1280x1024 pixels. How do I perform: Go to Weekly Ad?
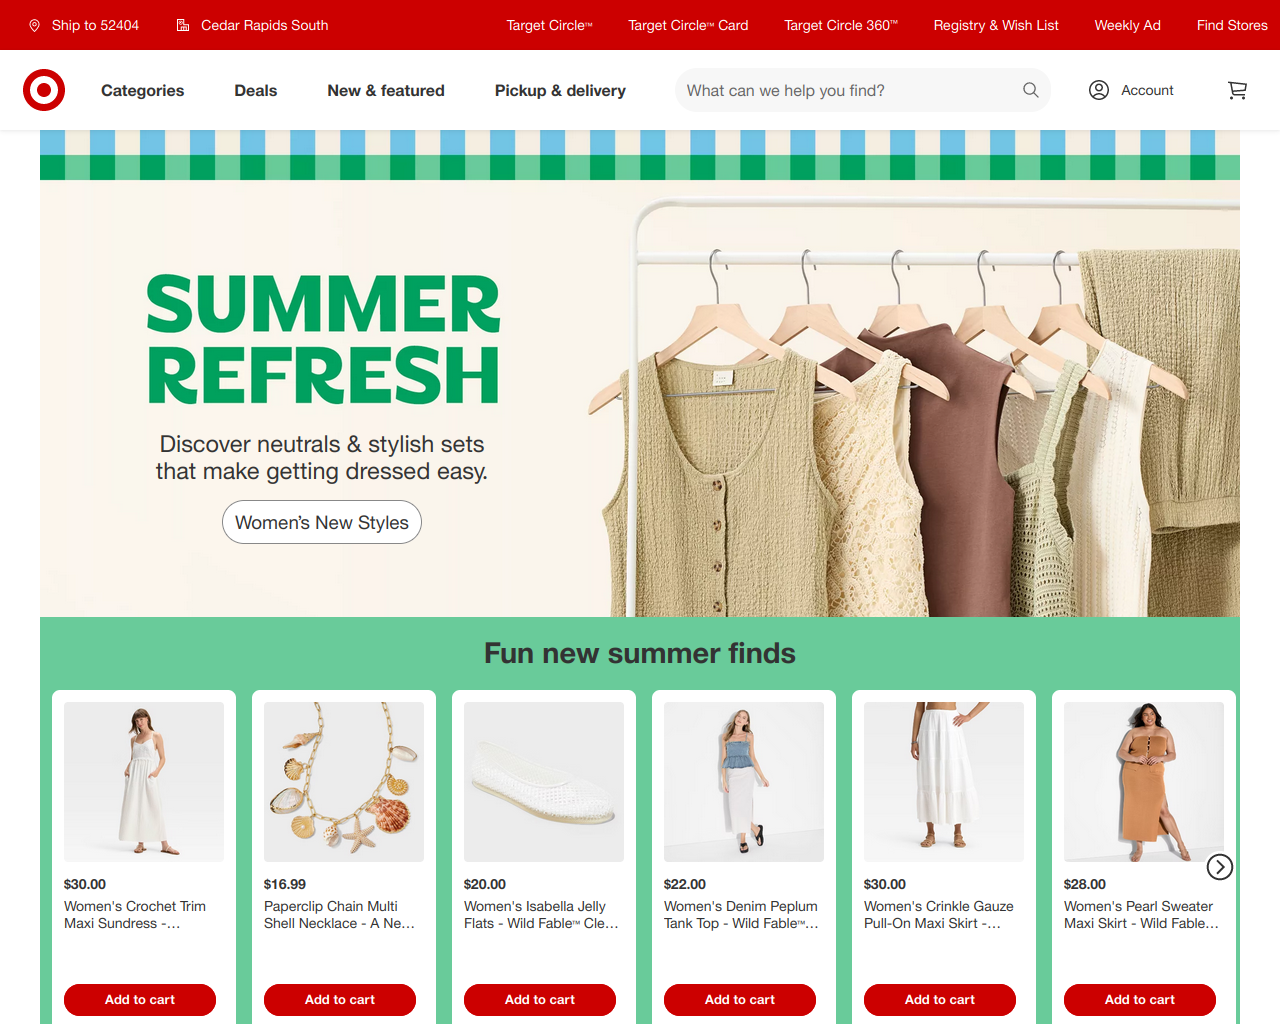(1127, 25)
